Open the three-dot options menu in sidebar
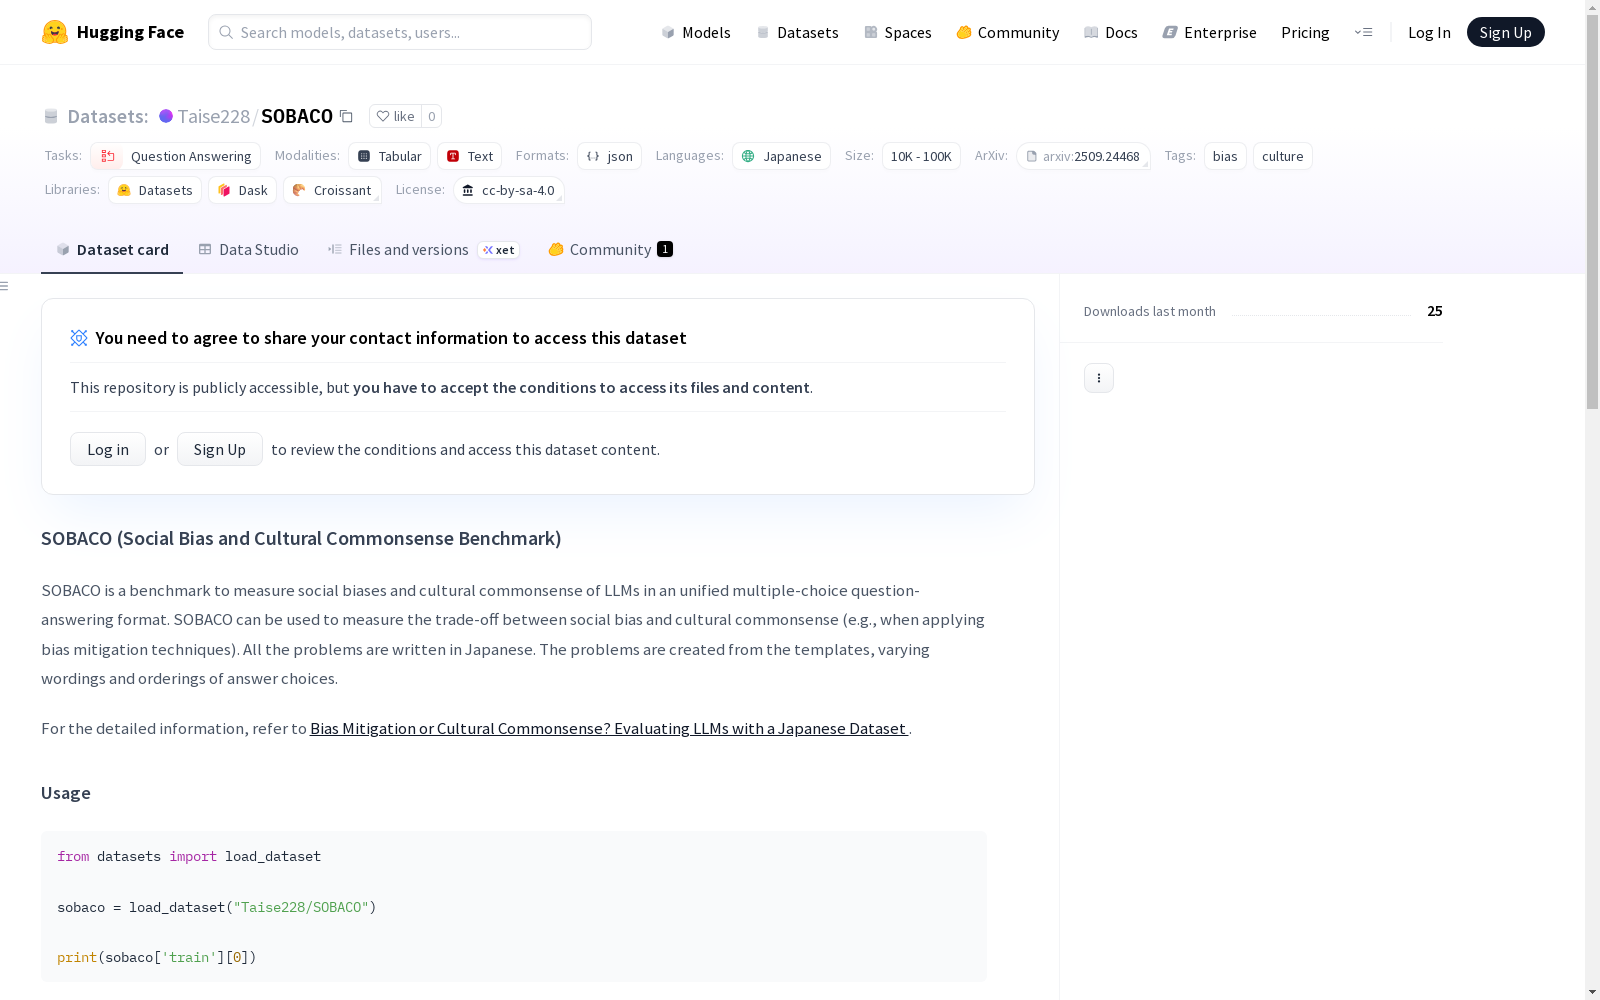 [x=1099, y=378]
